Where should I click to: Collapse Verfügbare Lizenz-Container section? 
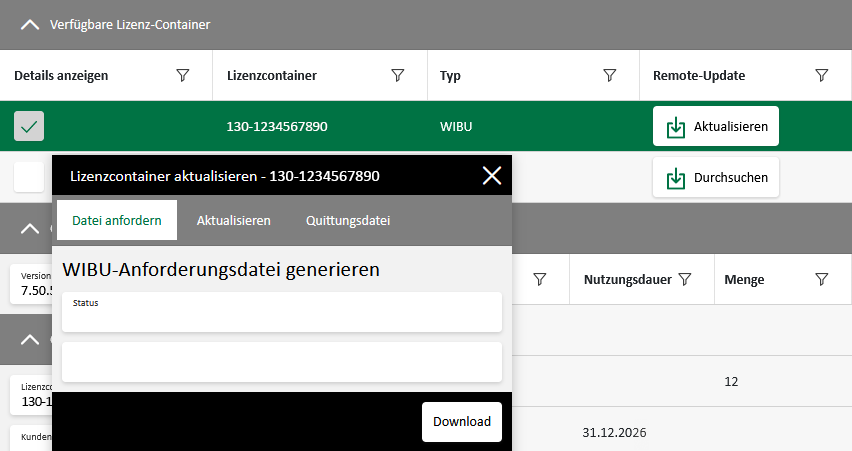[30, 24]
